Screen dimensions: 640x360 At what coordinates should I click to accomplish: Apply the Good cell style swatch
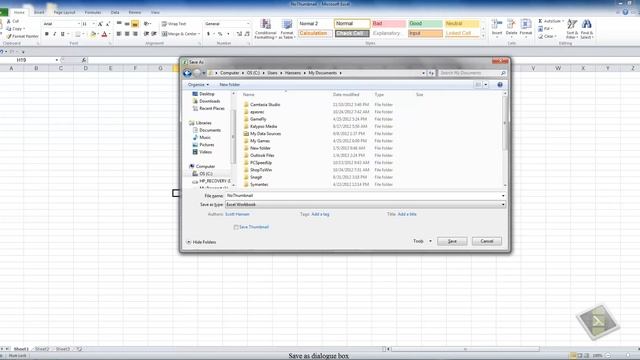[425, 24]
